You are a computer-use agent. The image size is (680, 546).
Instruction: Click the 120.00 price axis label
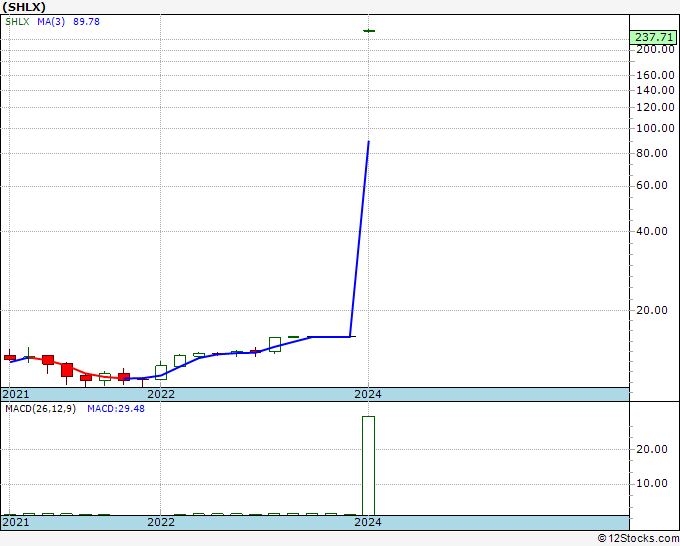[655, 108]
